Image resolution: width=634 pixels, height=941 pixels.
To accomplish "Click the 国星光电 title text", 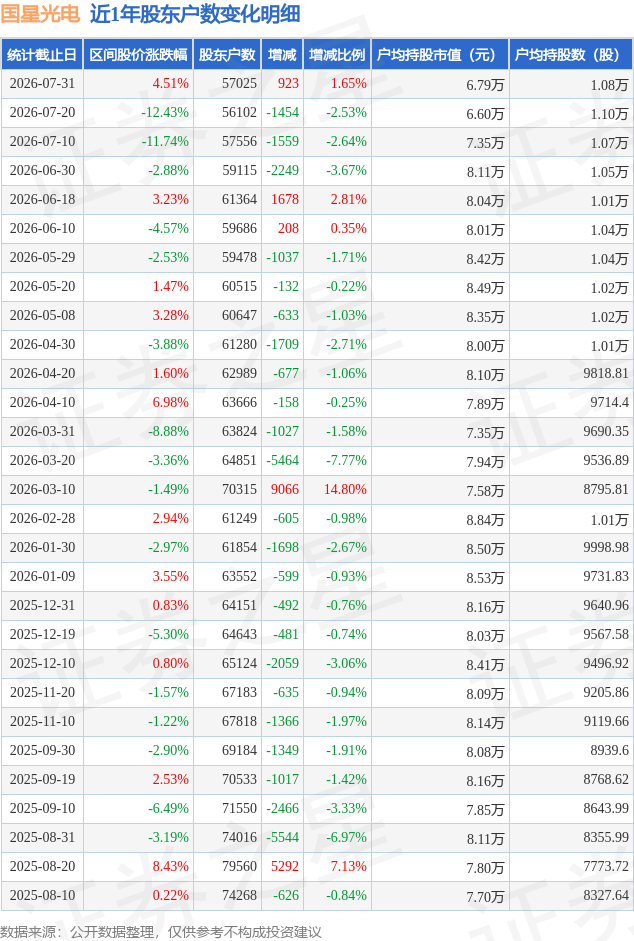I will pyautogui.click(x=40, y=14).
